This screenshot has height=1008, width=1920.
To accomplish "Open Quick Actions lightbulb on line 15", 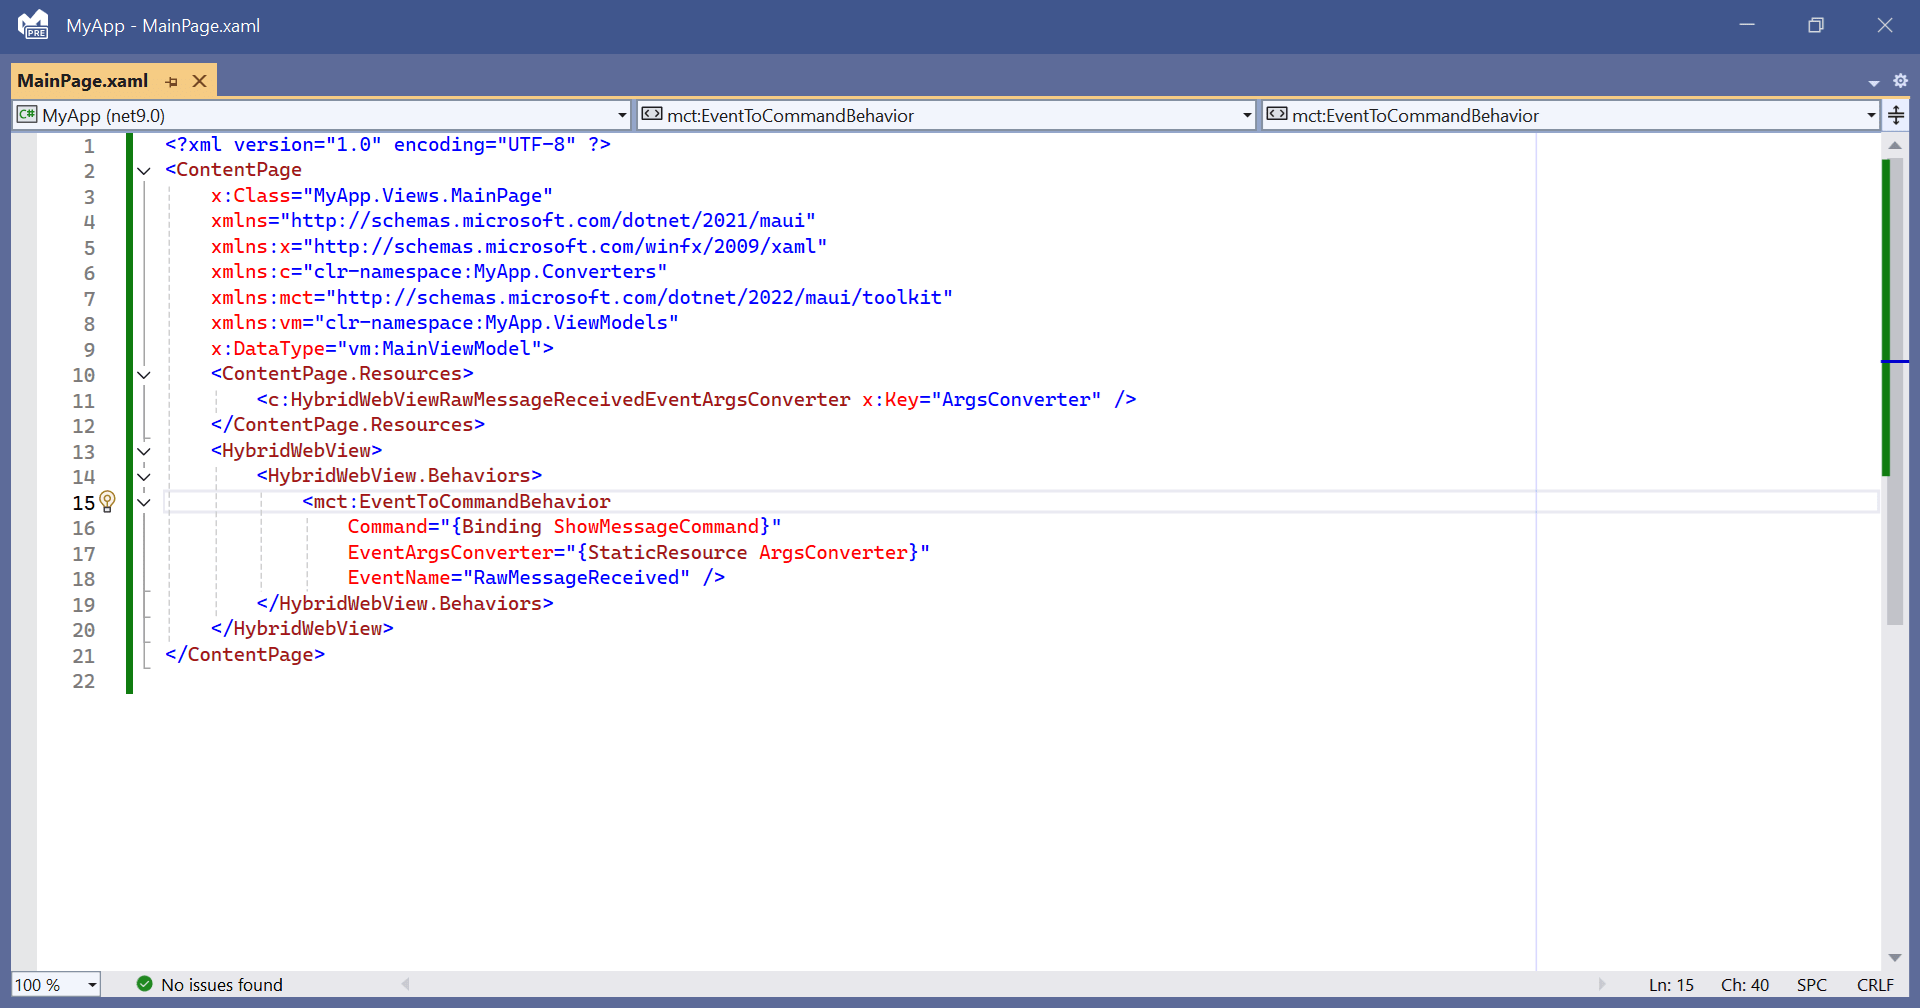I will (108, 501).
